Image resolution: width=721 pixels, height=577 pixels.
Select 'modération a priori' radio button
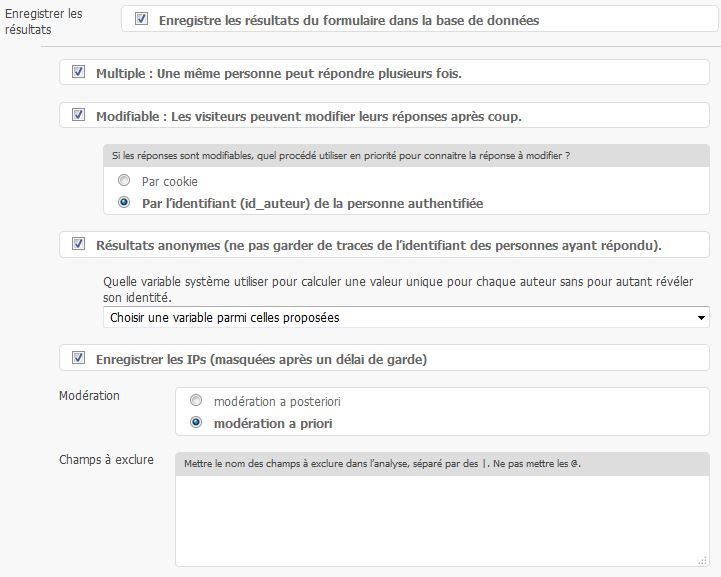coord(196,423)
